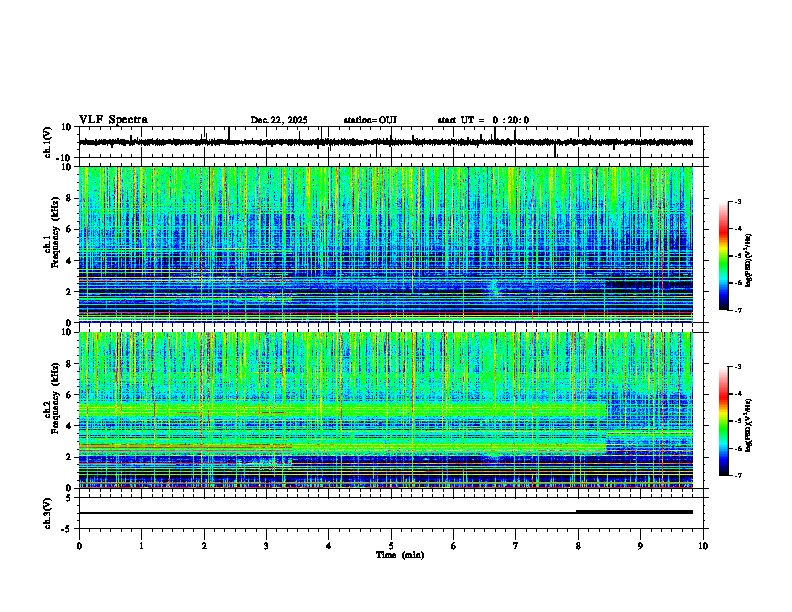Click the "6" kHz tick on ch.2 frequency axis

coord(69,395)
